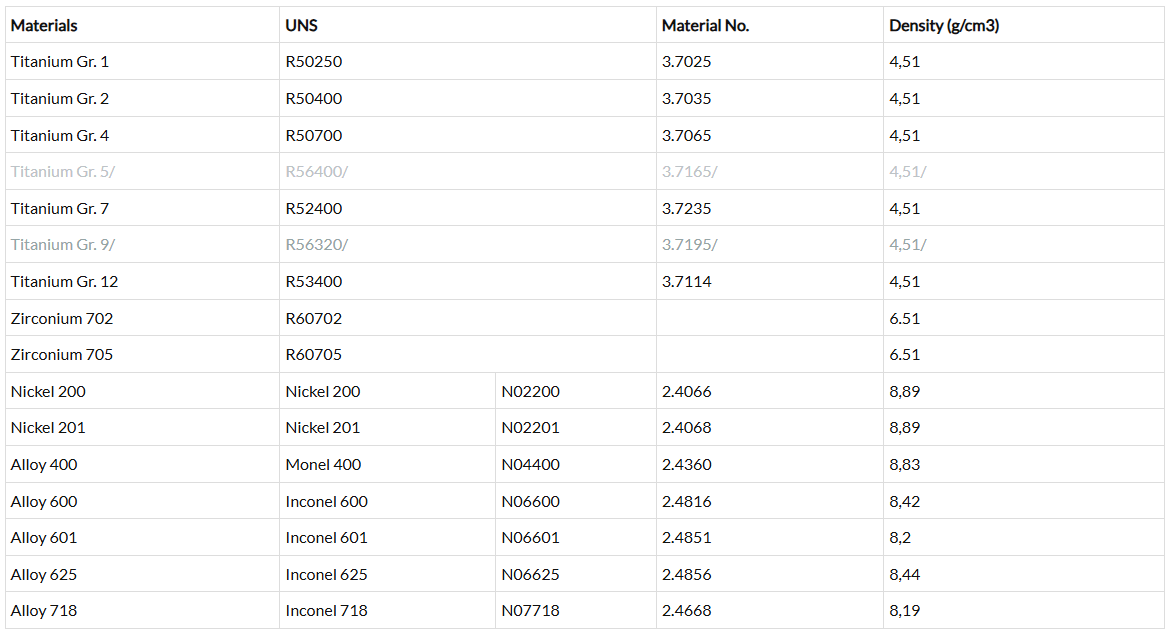The height and width of the screenshot is (637, 1170).
Task: Click the Monel 400 cell
Action: pos(323,465)
